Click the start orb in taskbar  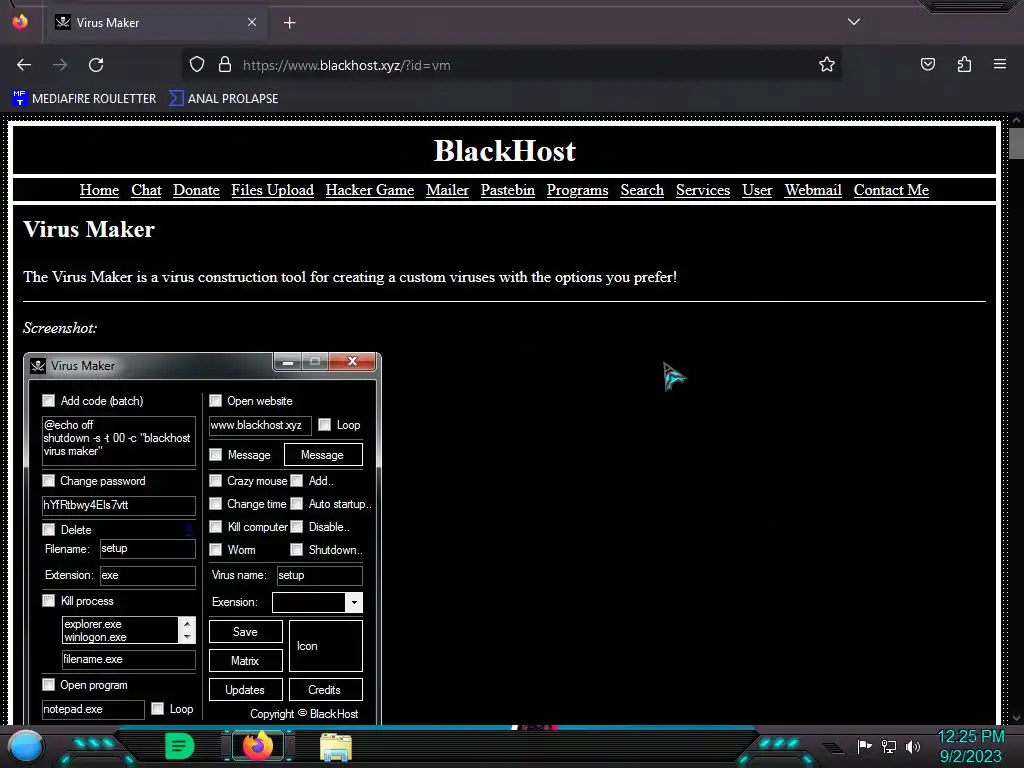[26, 746]
